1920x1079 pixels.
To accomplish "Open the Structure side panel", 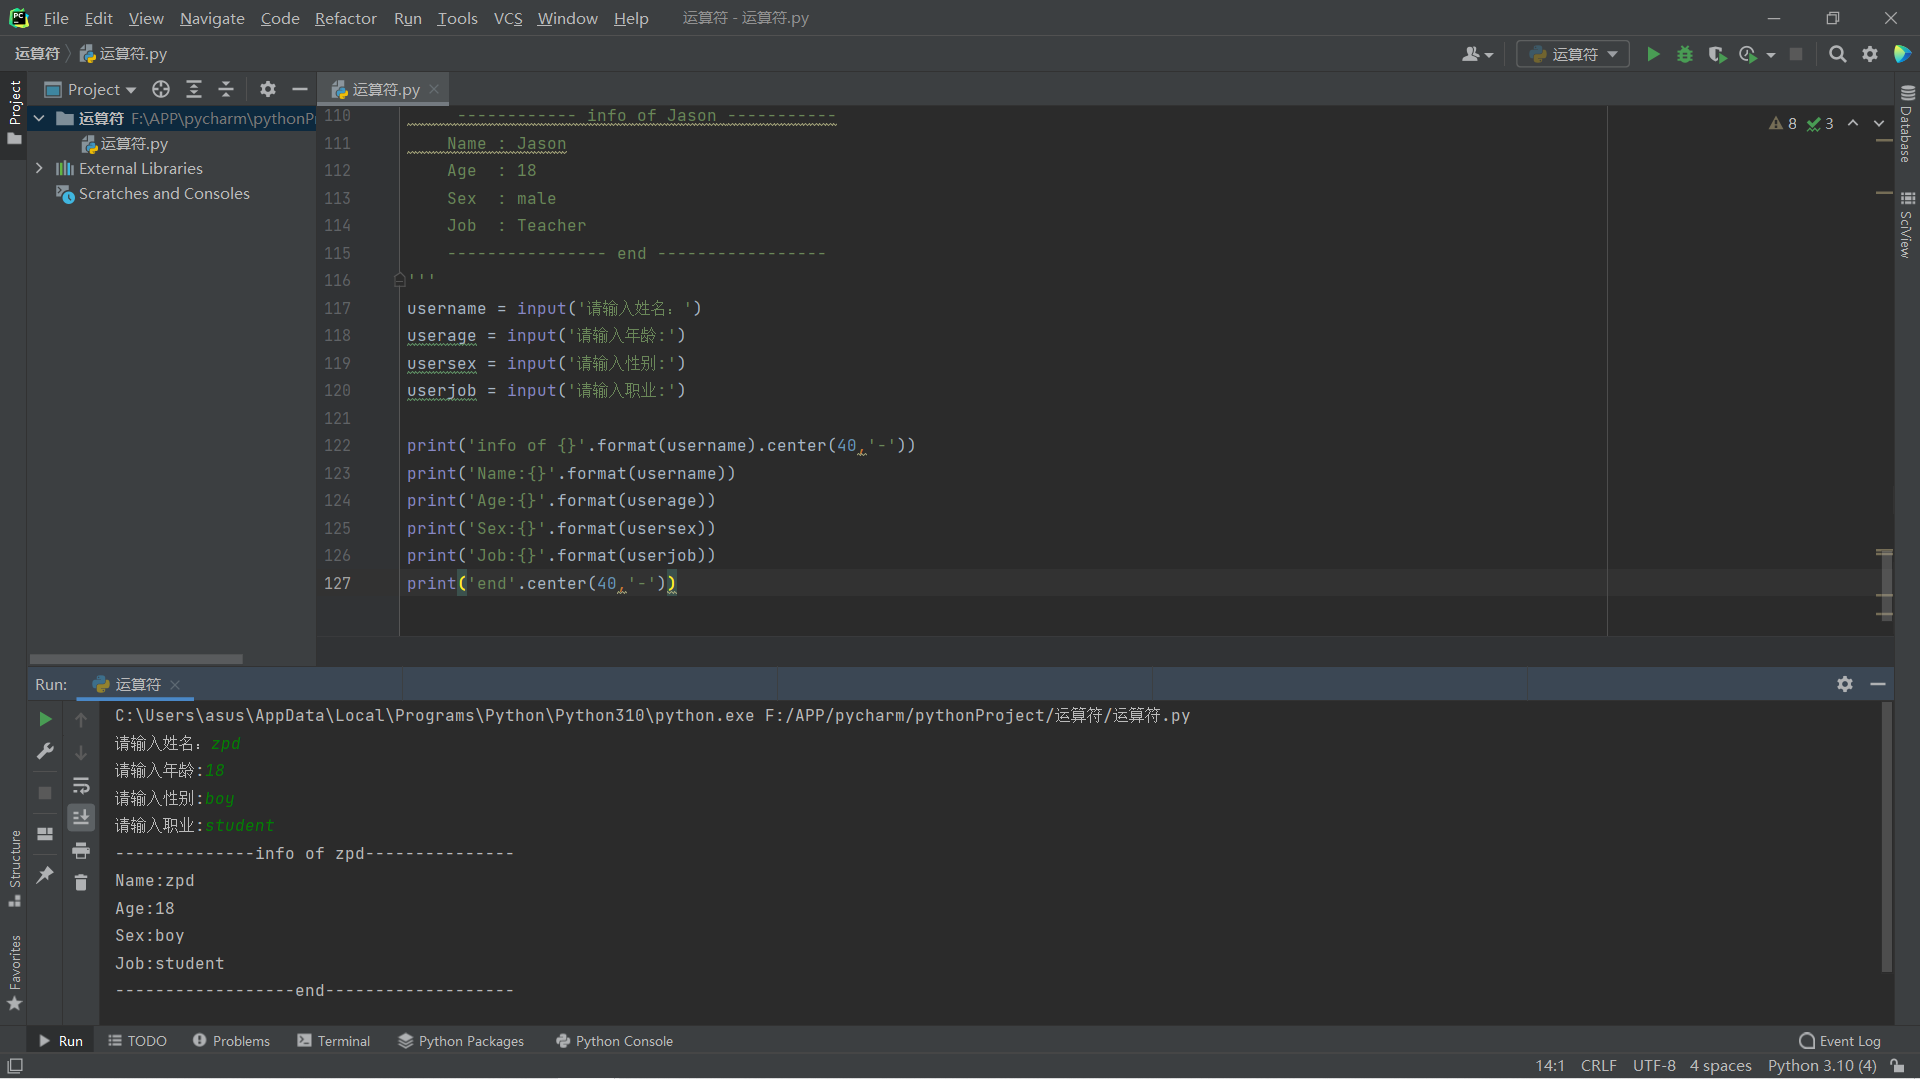I will (15, 868).
